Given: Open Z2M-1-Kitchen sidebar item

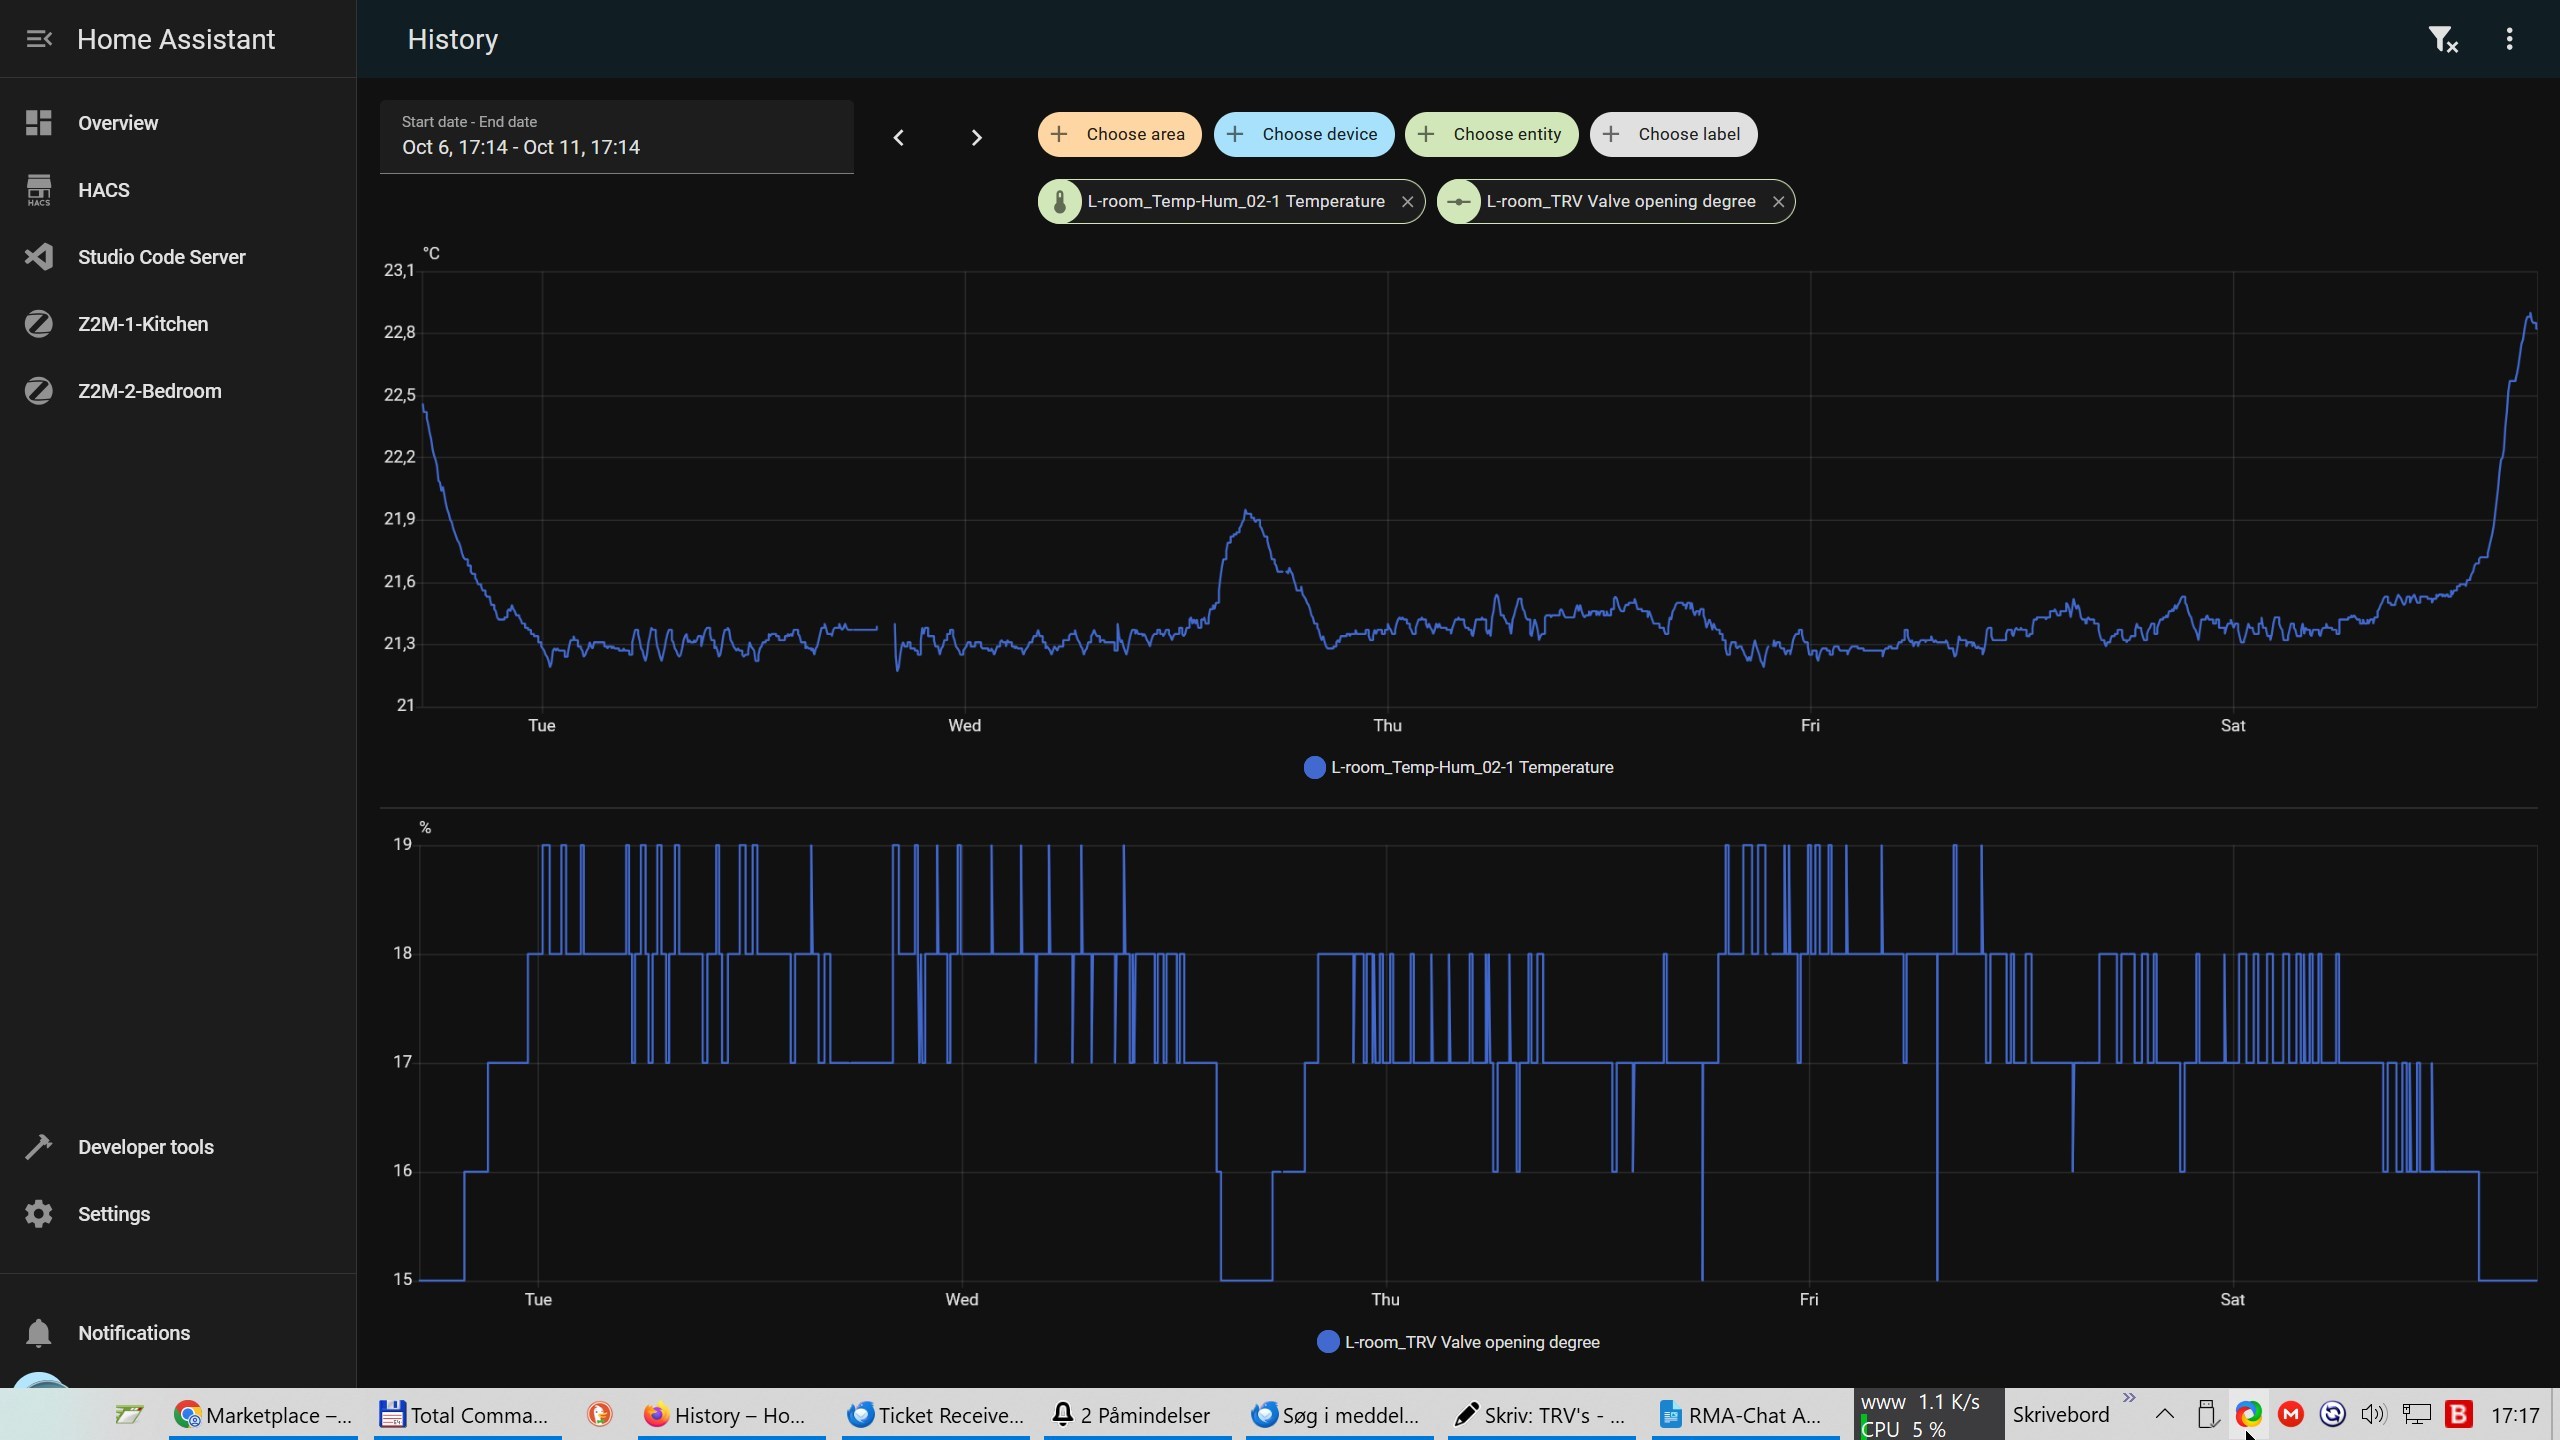Looking at the screenshot, I should click(143, 324).
